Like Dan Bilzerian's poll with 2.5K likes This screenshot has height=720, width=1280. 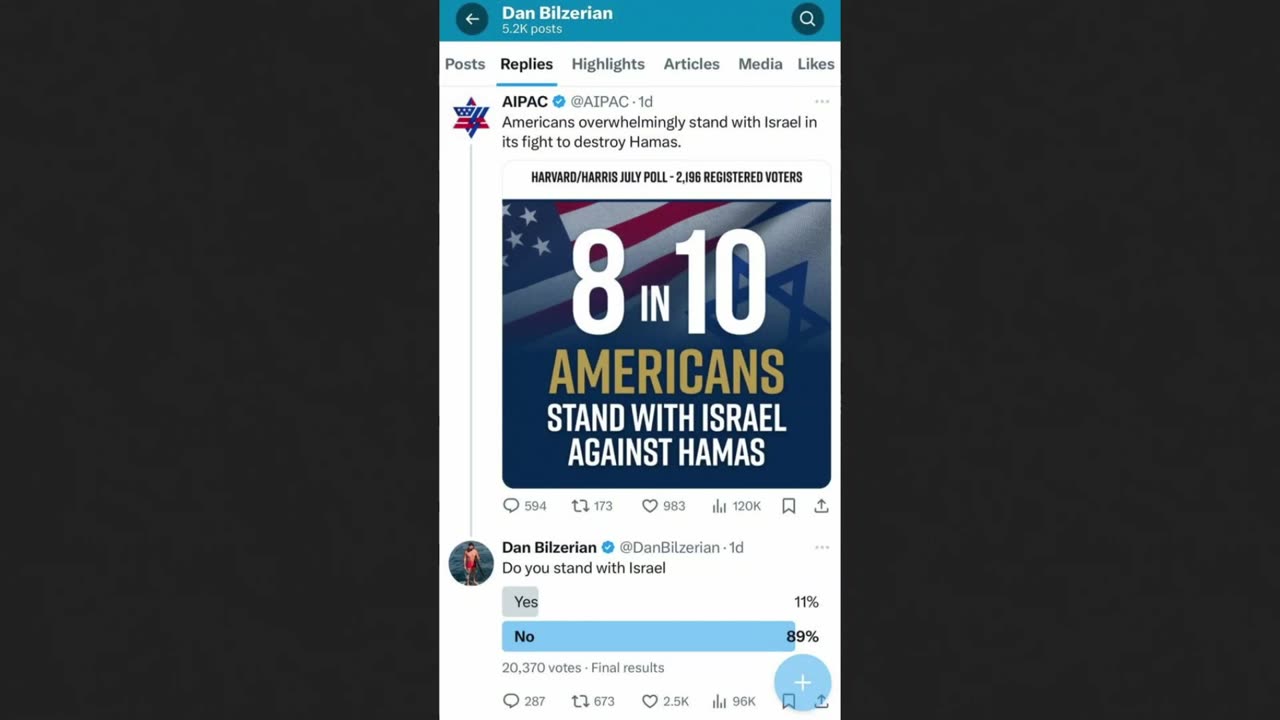(665, 701)
